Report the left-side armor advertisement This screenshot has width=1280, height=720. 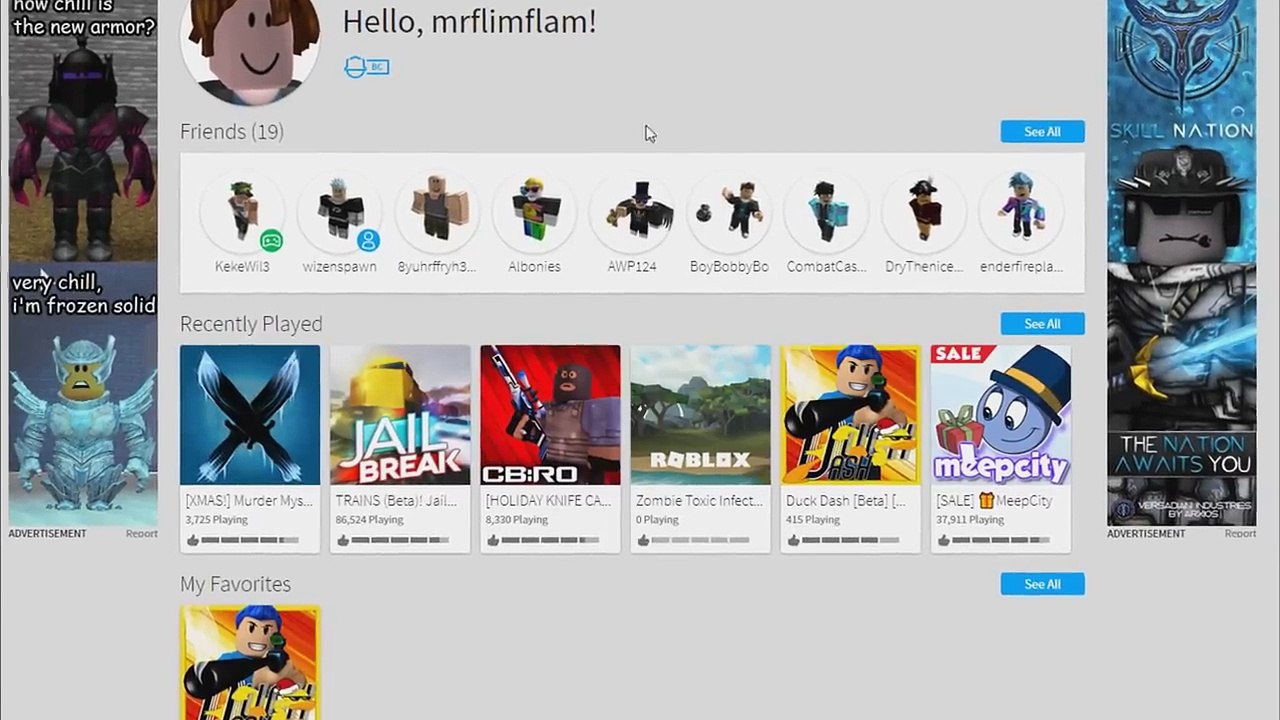point(142,534)
